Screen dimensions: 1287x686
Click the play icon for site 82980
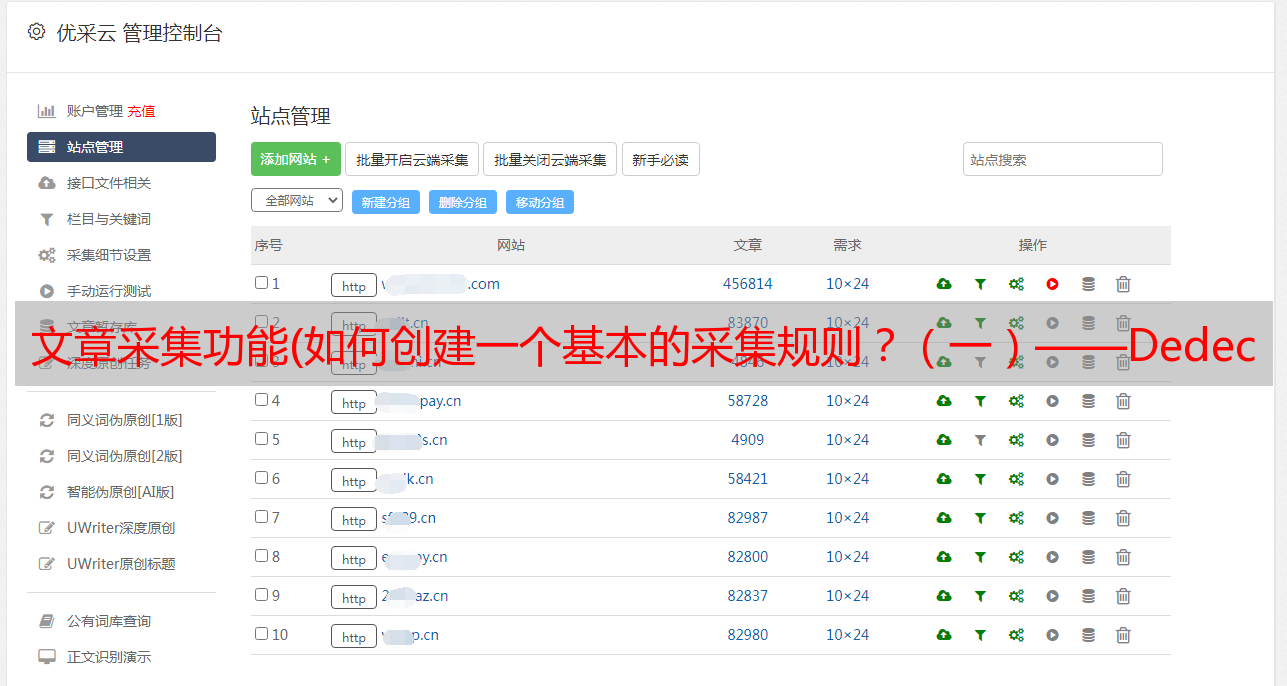coord(1052,635)
